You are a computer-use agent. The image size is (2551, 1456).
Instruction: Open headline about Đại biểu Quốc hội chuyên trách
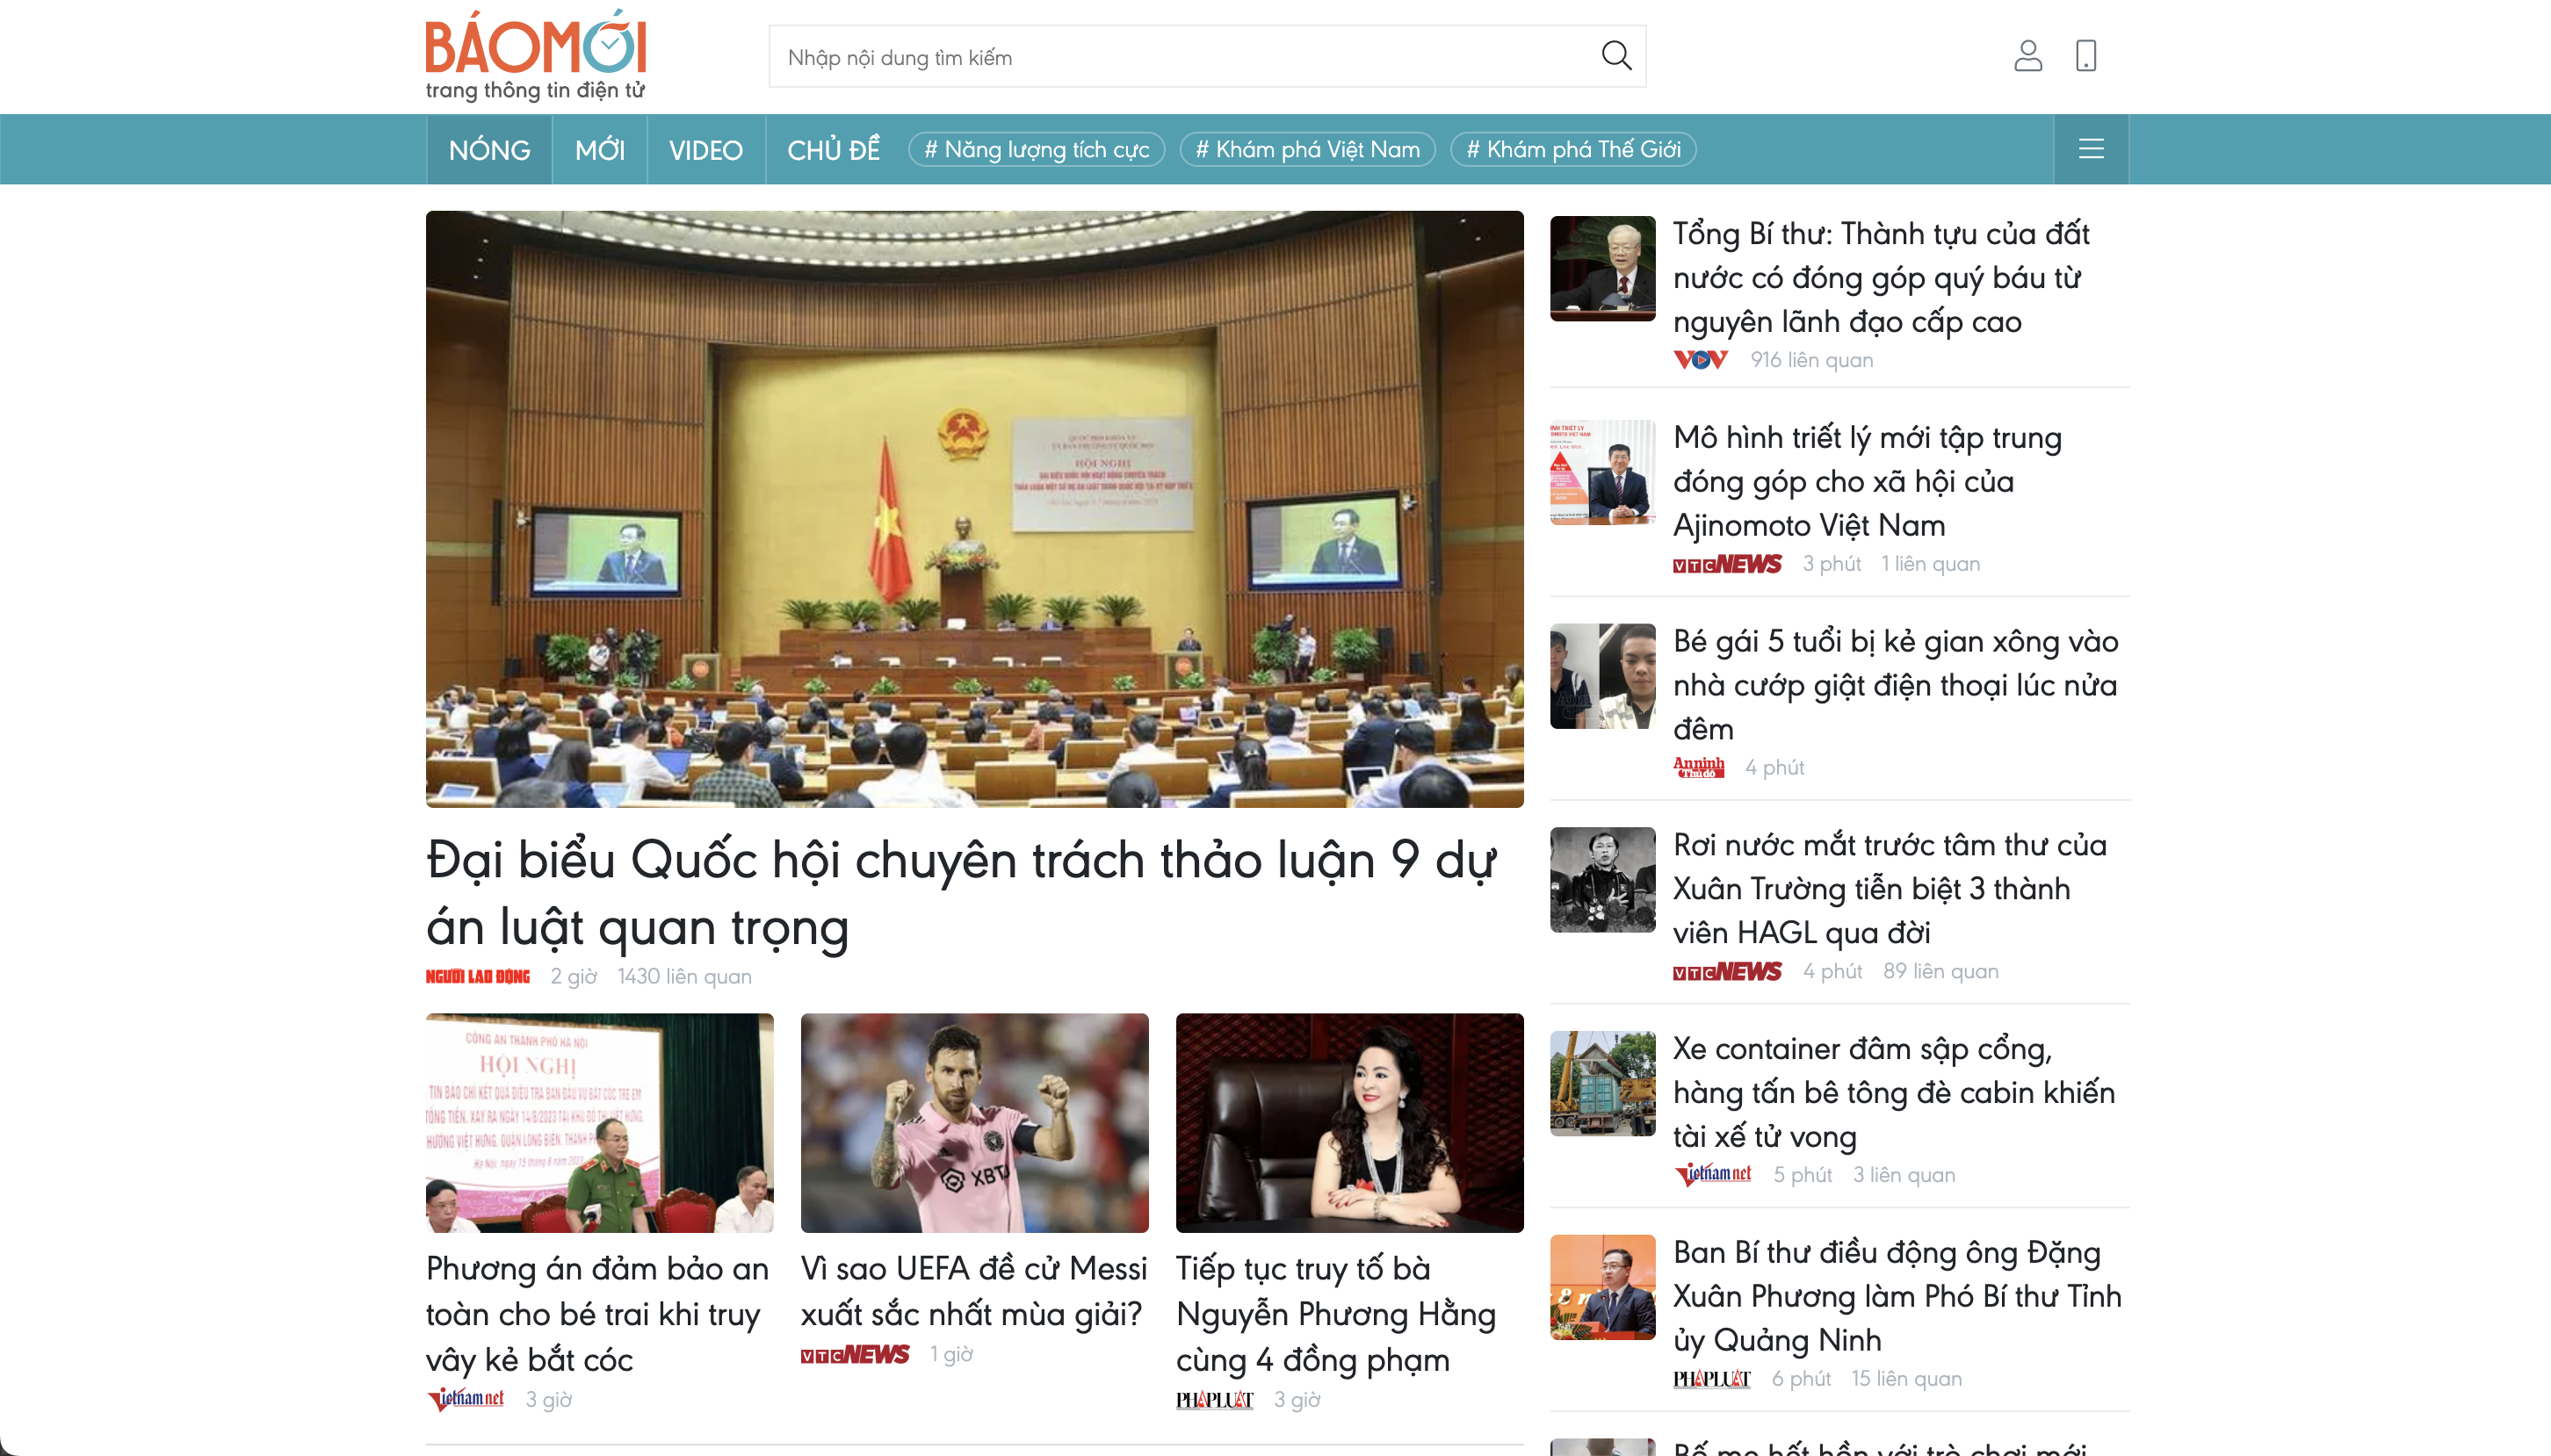[x=960, y=892]
